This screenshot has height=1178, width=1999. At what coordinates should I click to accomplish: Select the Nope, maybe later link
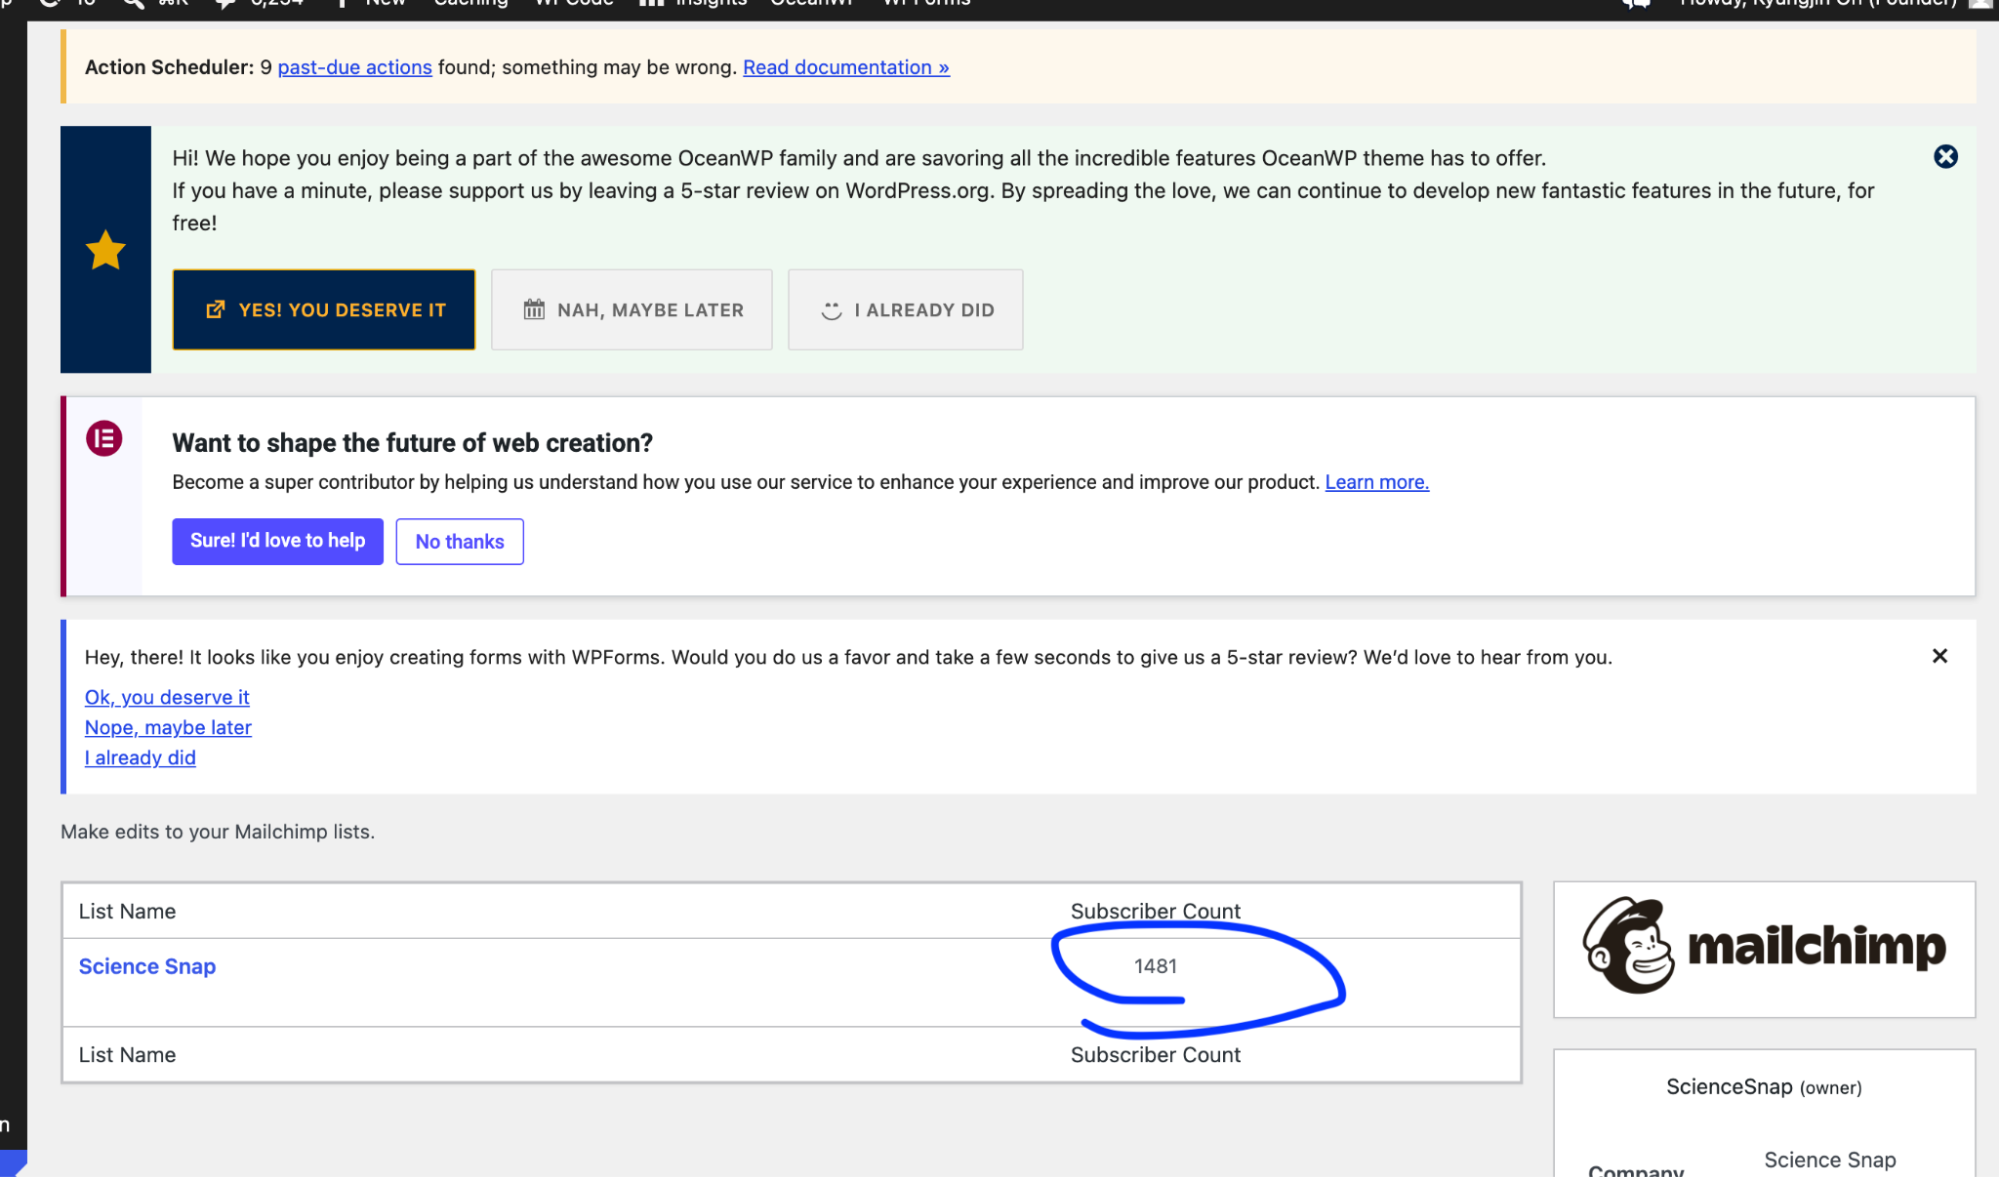point(168,728)
